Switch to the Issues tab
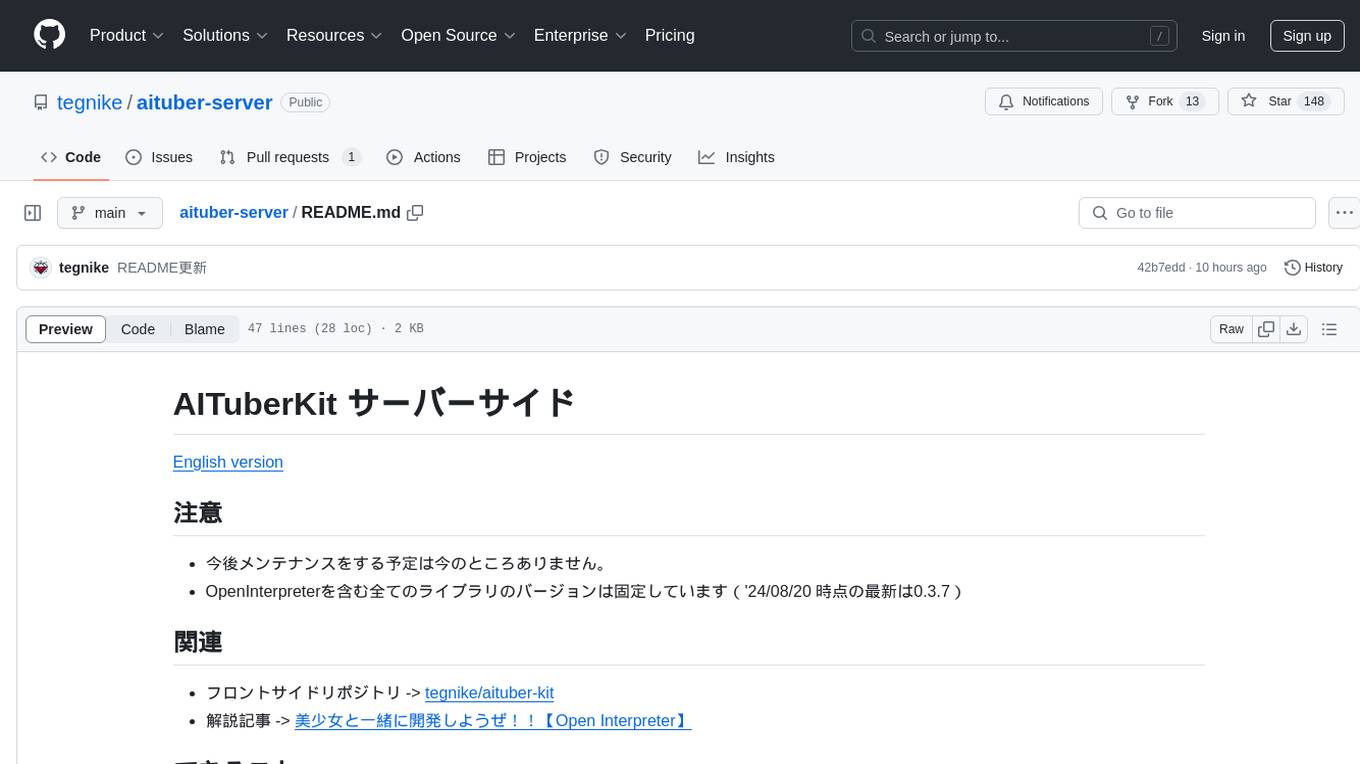The image size is (1360, 764). [x=159, y=157]
